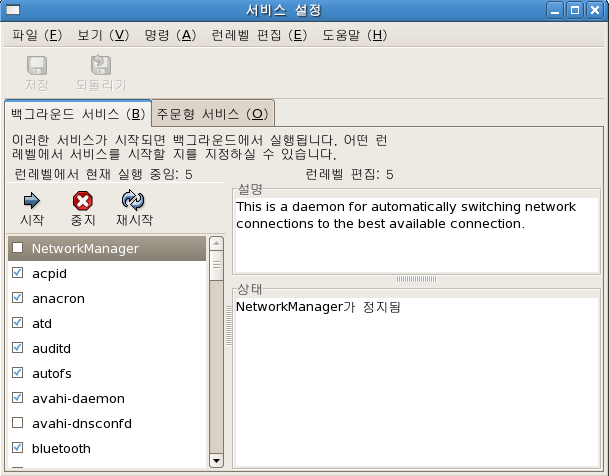Click the Save (저장) toolbar icon
The width and height of the screenshot is (609, 476).
(37, 65)
